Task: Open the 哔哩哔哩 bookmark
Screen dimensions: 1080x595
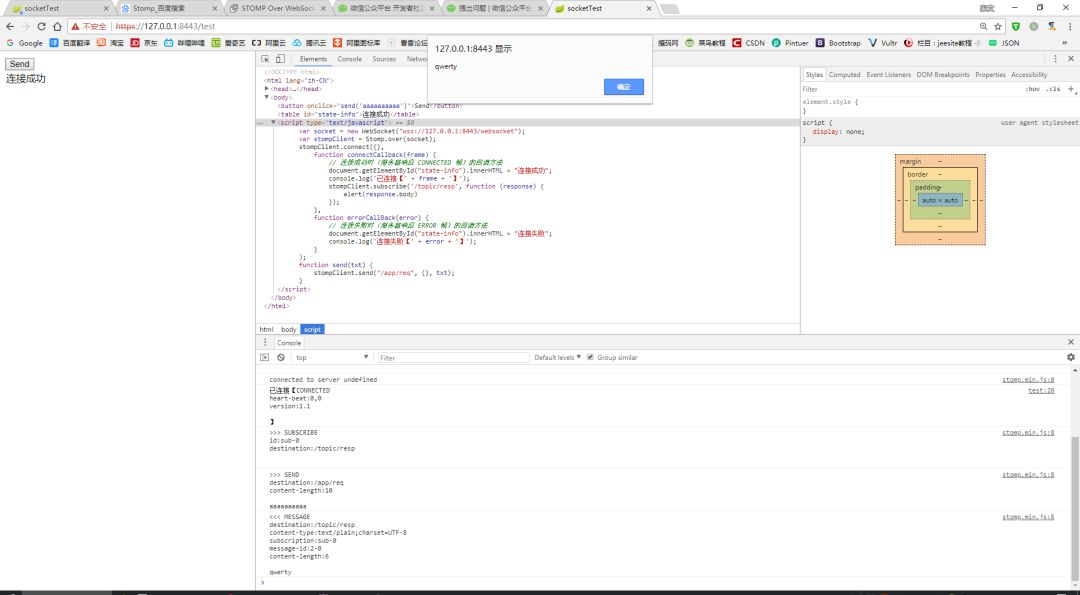Action: point(184,43)
